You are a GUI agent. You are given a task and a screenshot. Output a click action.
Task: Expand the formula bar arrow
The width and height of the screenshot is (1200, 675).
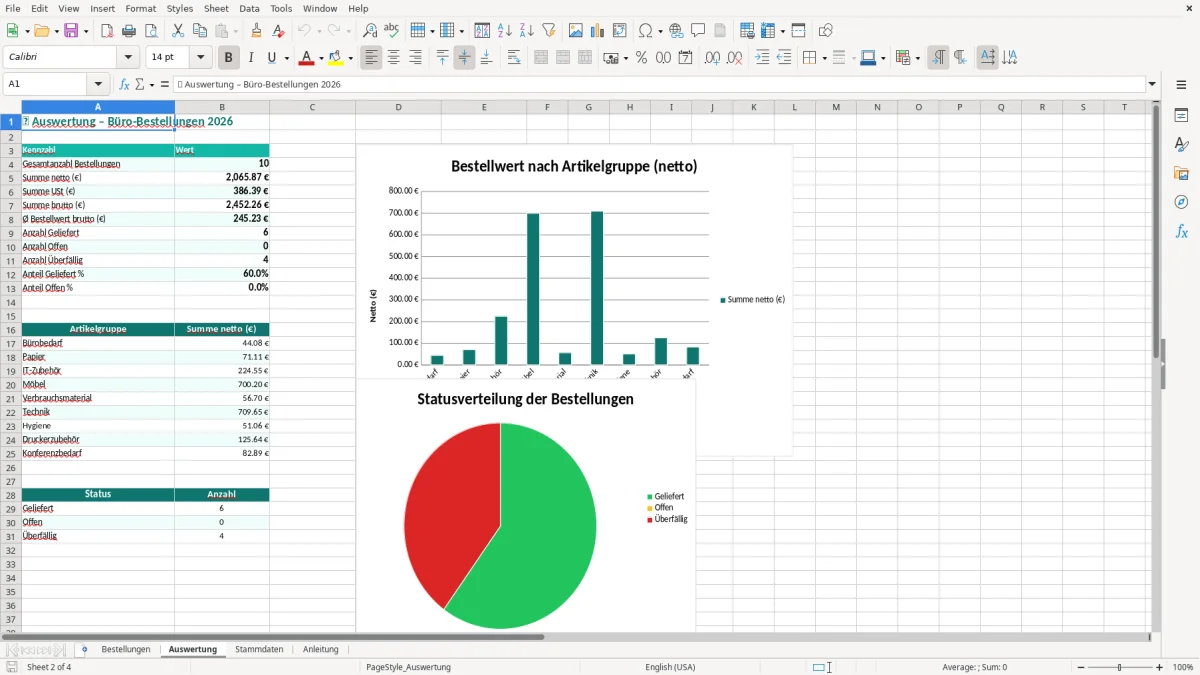(1153, 84)
